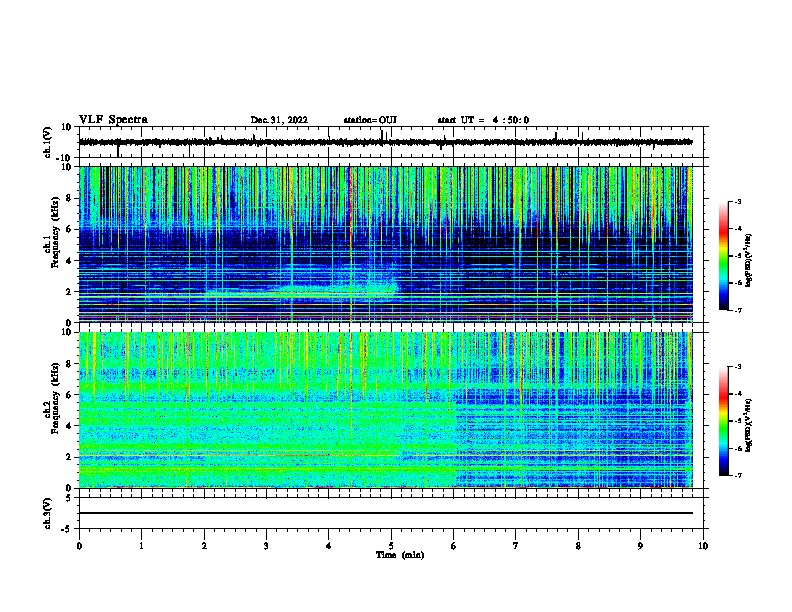Viewport: 792px width, 612px height.
Task: Click the ch.1 voltage waveform trace
Action: 386,142
